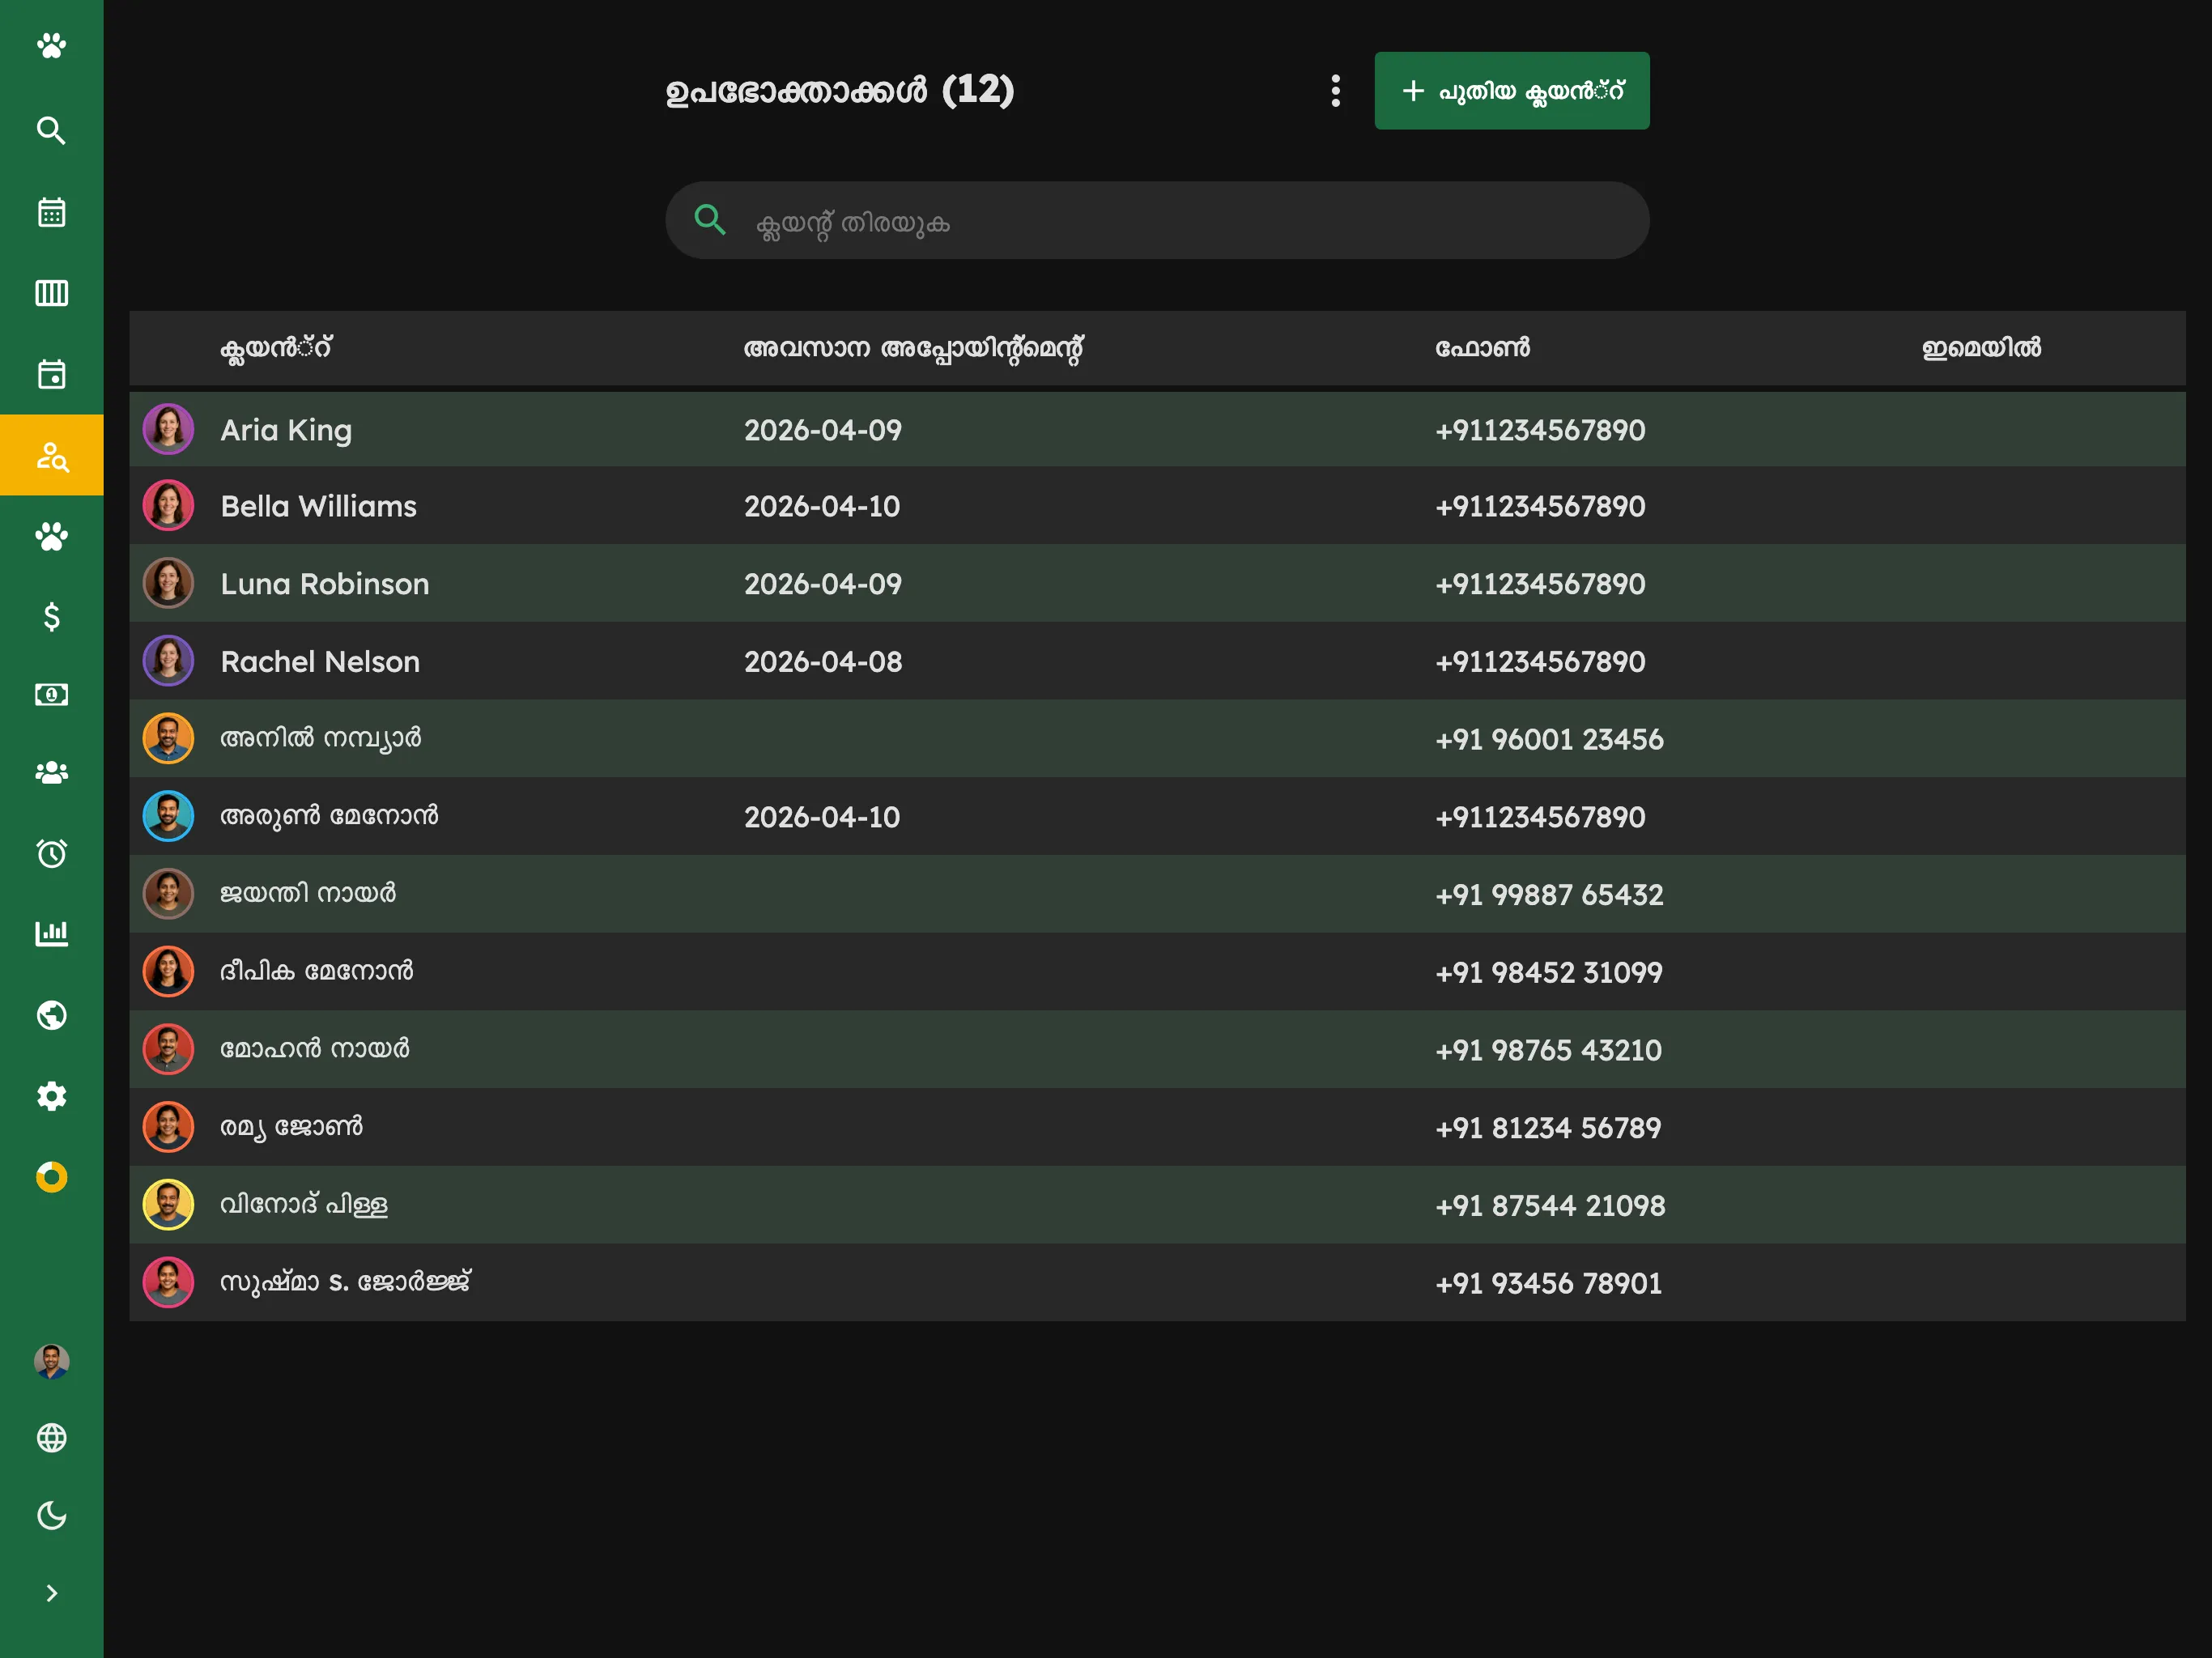The image size is (2212, 1658).
Task: Click phone +91 96001 23456
Action: point(1549,740)
